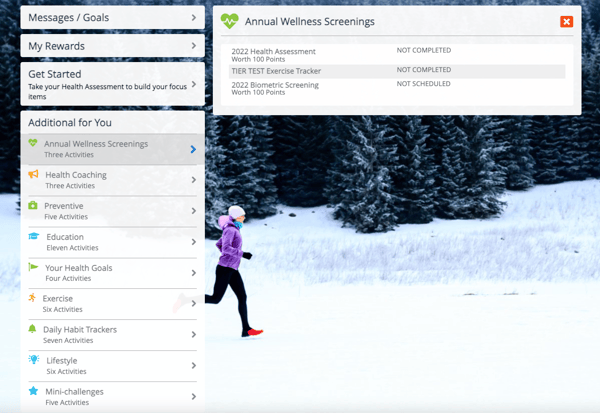Open Get Started via its arrow
Viewport: 600px width, 413px height.
click(x=194, y=84)
